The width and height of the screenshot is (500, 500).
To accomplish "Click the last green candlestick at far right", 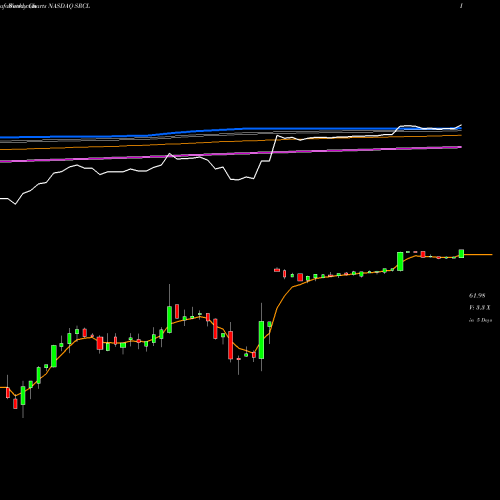I will 461,253.
